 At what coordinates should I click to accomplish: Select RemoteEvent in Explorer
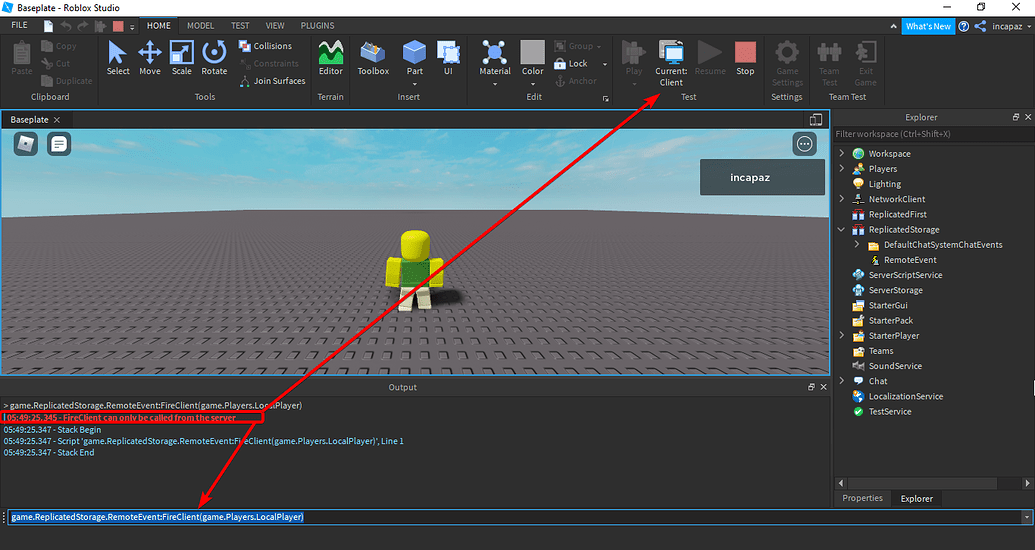[910, 260]
